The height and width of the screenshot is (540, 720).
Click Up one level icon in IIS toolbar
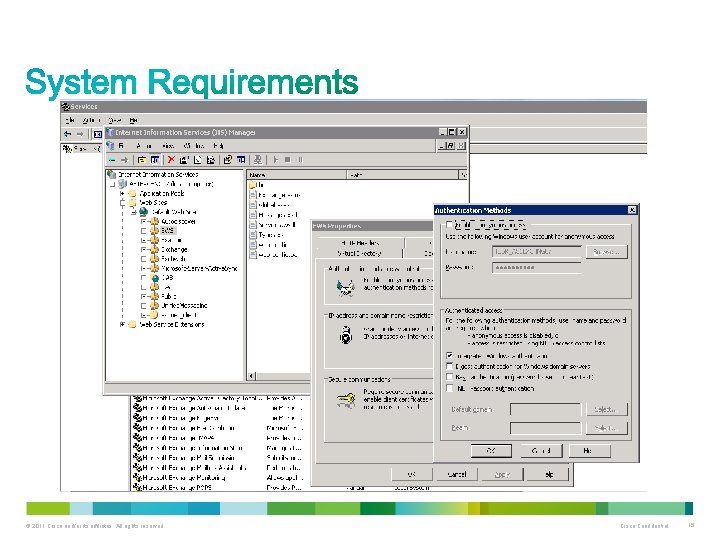tap(142, 160)
